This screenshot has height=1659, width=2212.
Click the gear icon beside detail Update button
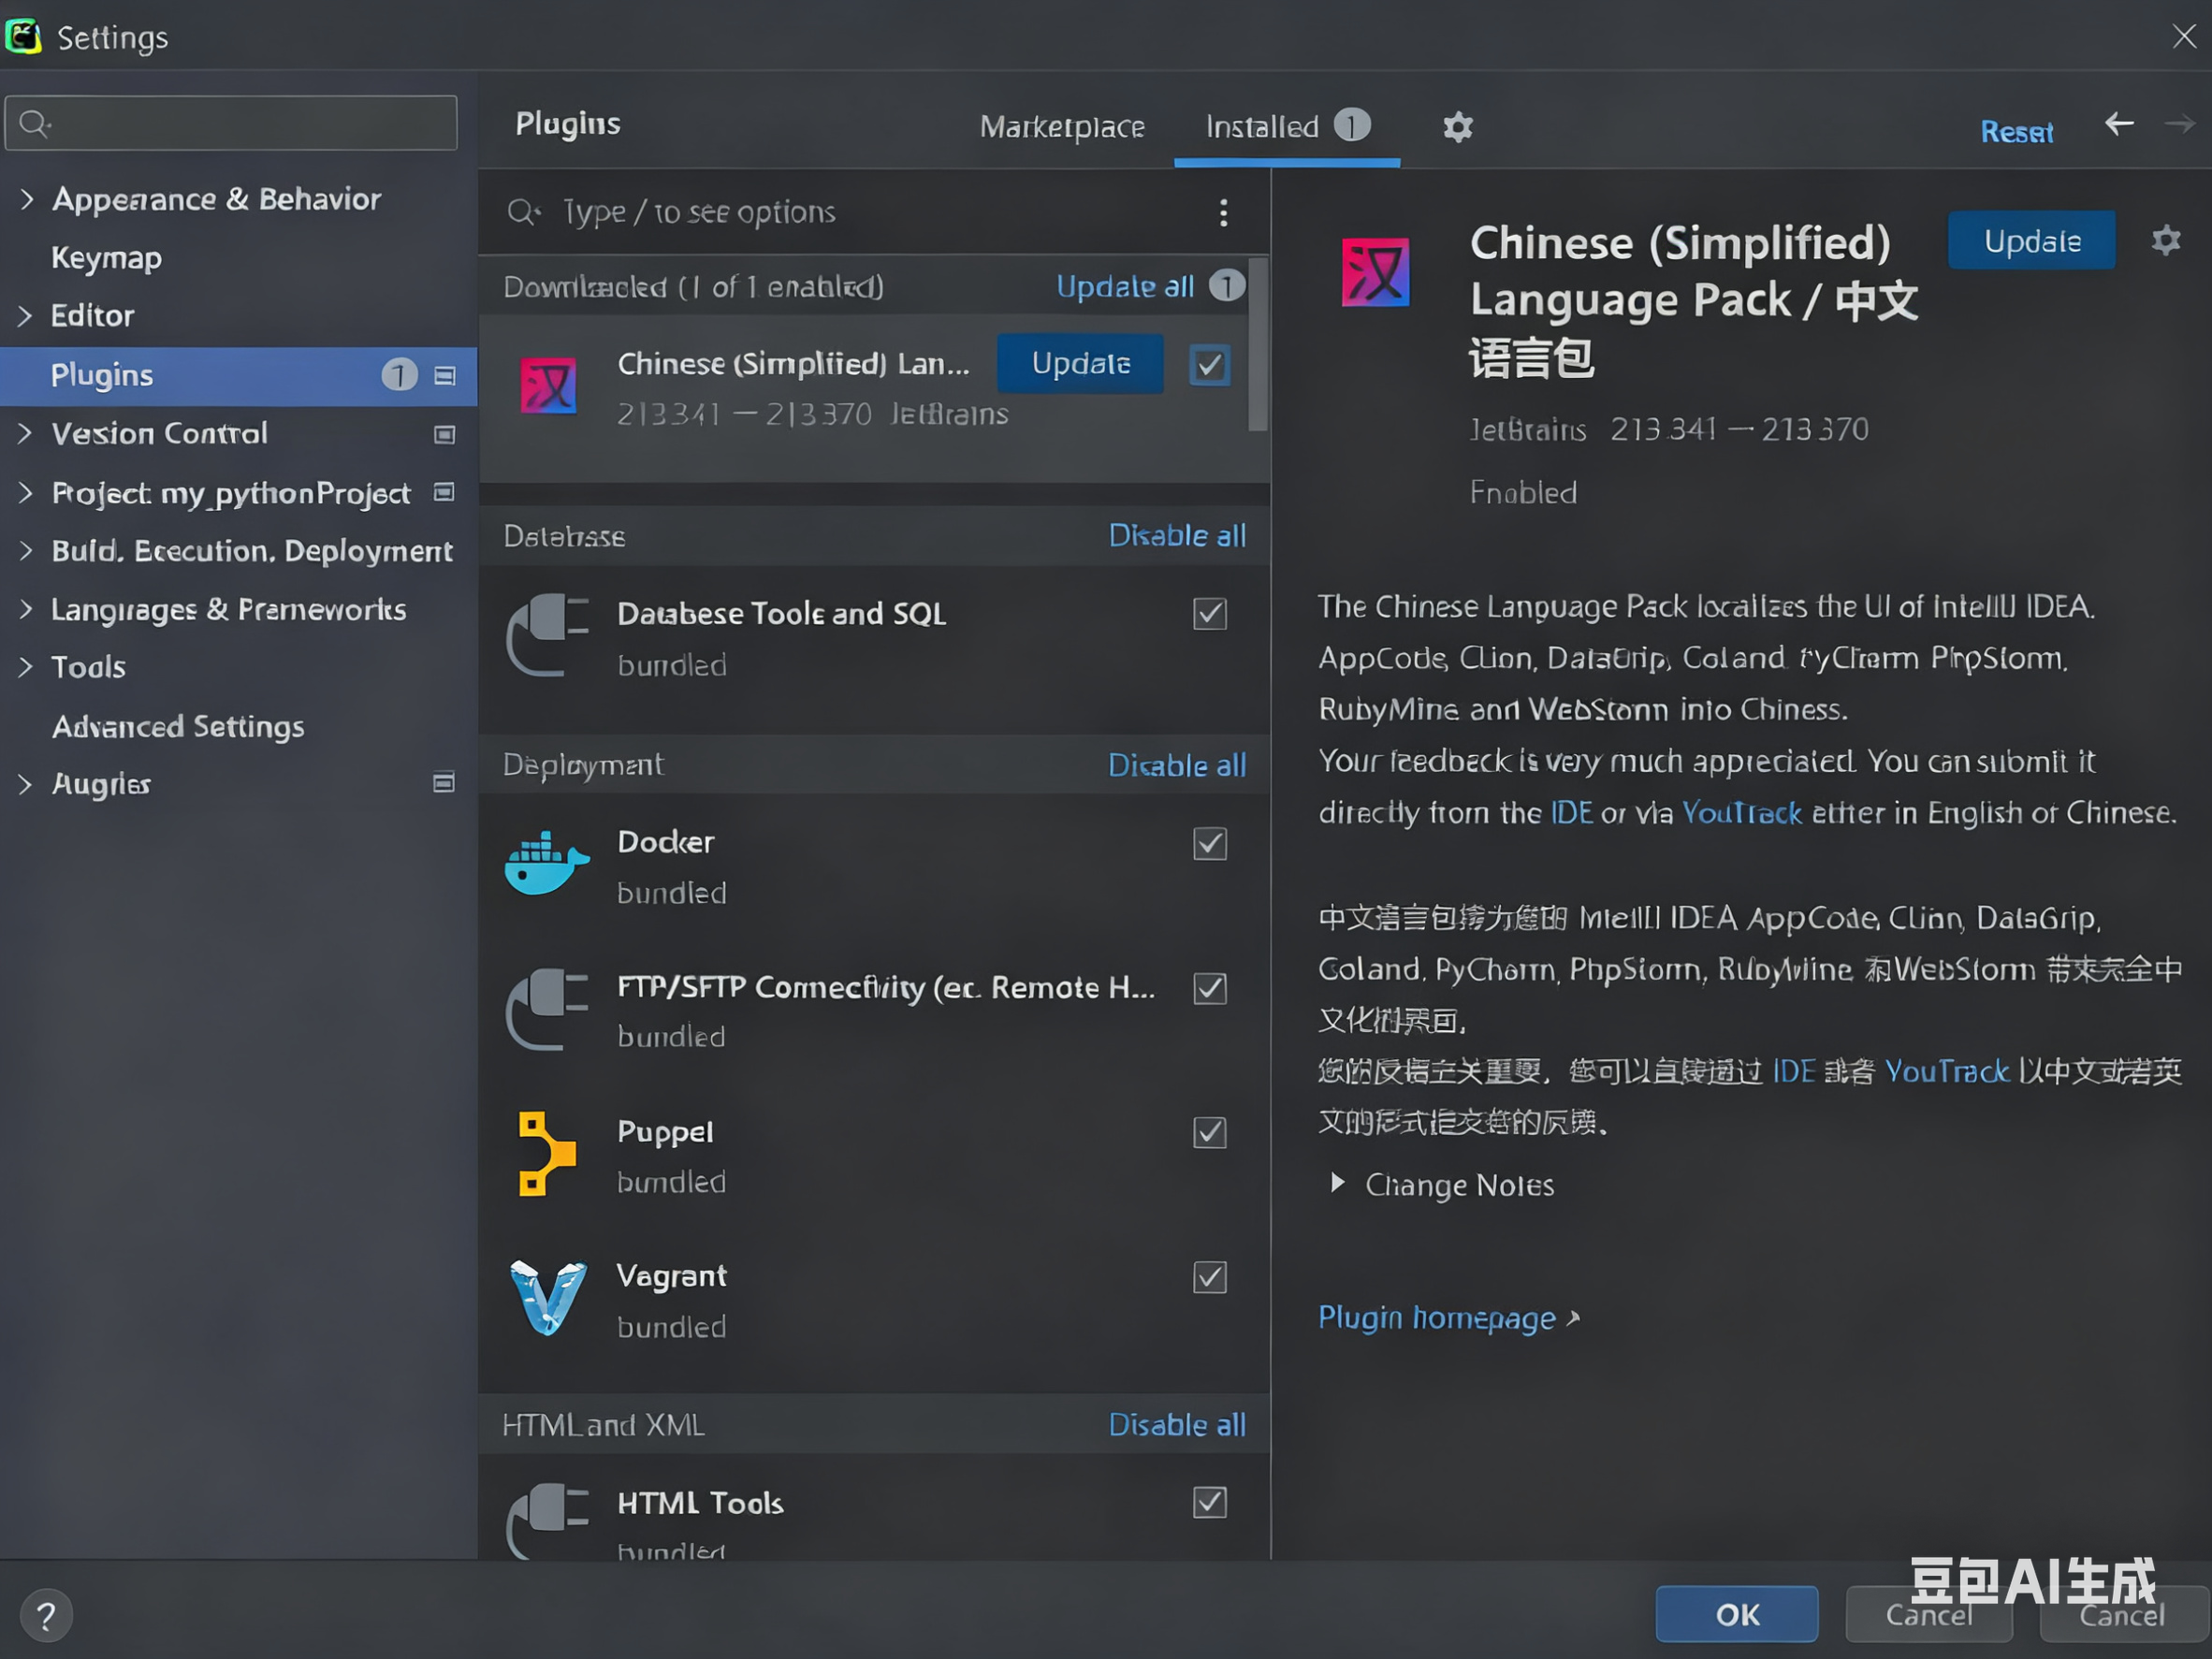2165,241
